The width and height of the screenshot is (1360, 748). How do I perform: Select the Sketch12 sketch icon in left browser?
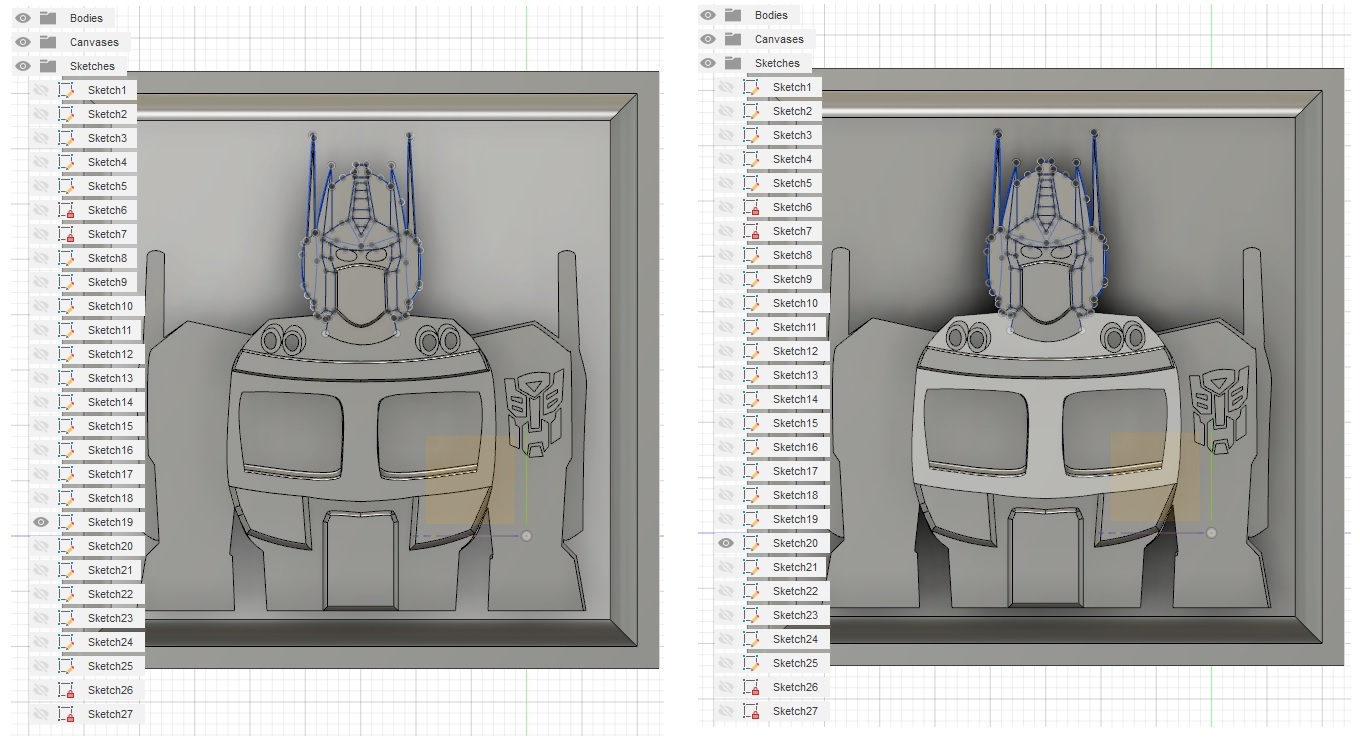point(67,354)
